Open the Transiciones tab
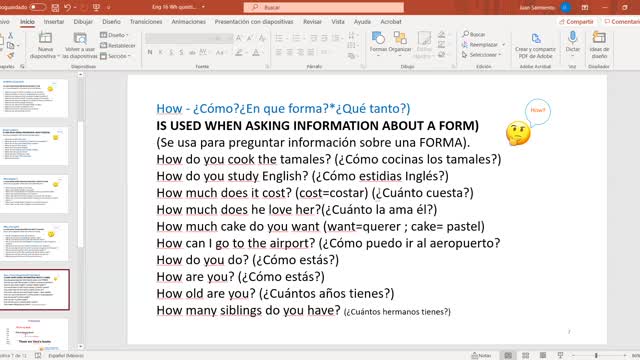The height and width of the screenshot is (360, 640). tap(146, 22)
